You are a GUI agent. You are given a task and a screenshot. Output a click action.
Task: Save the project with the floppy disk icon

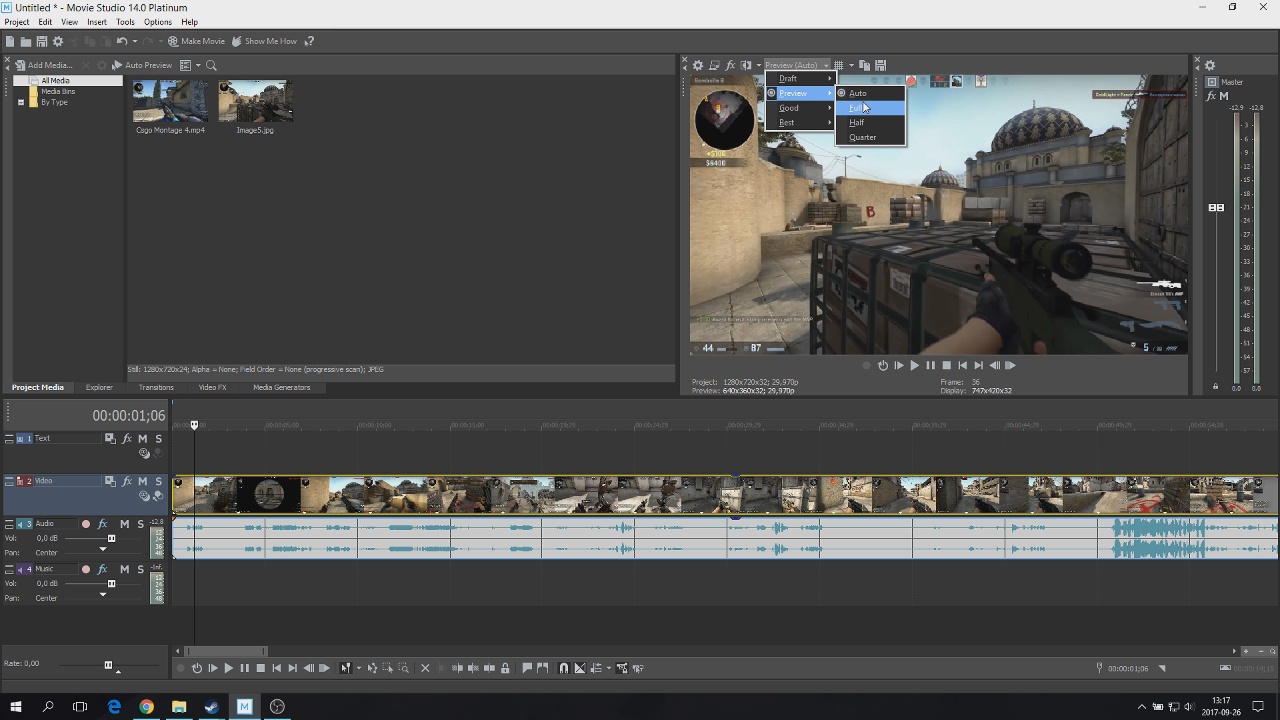42,41
